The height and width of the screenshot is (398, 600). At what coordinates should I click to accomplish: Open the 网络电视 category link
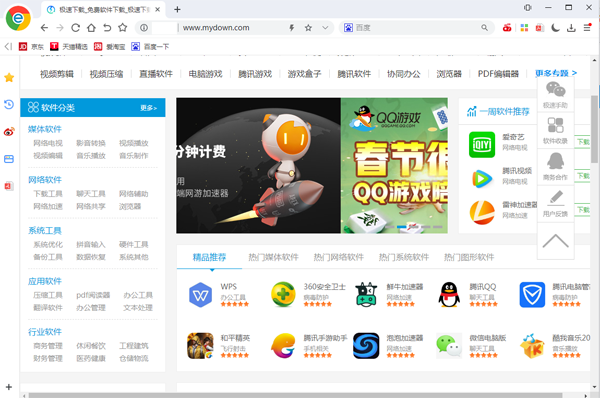[48, 143]
